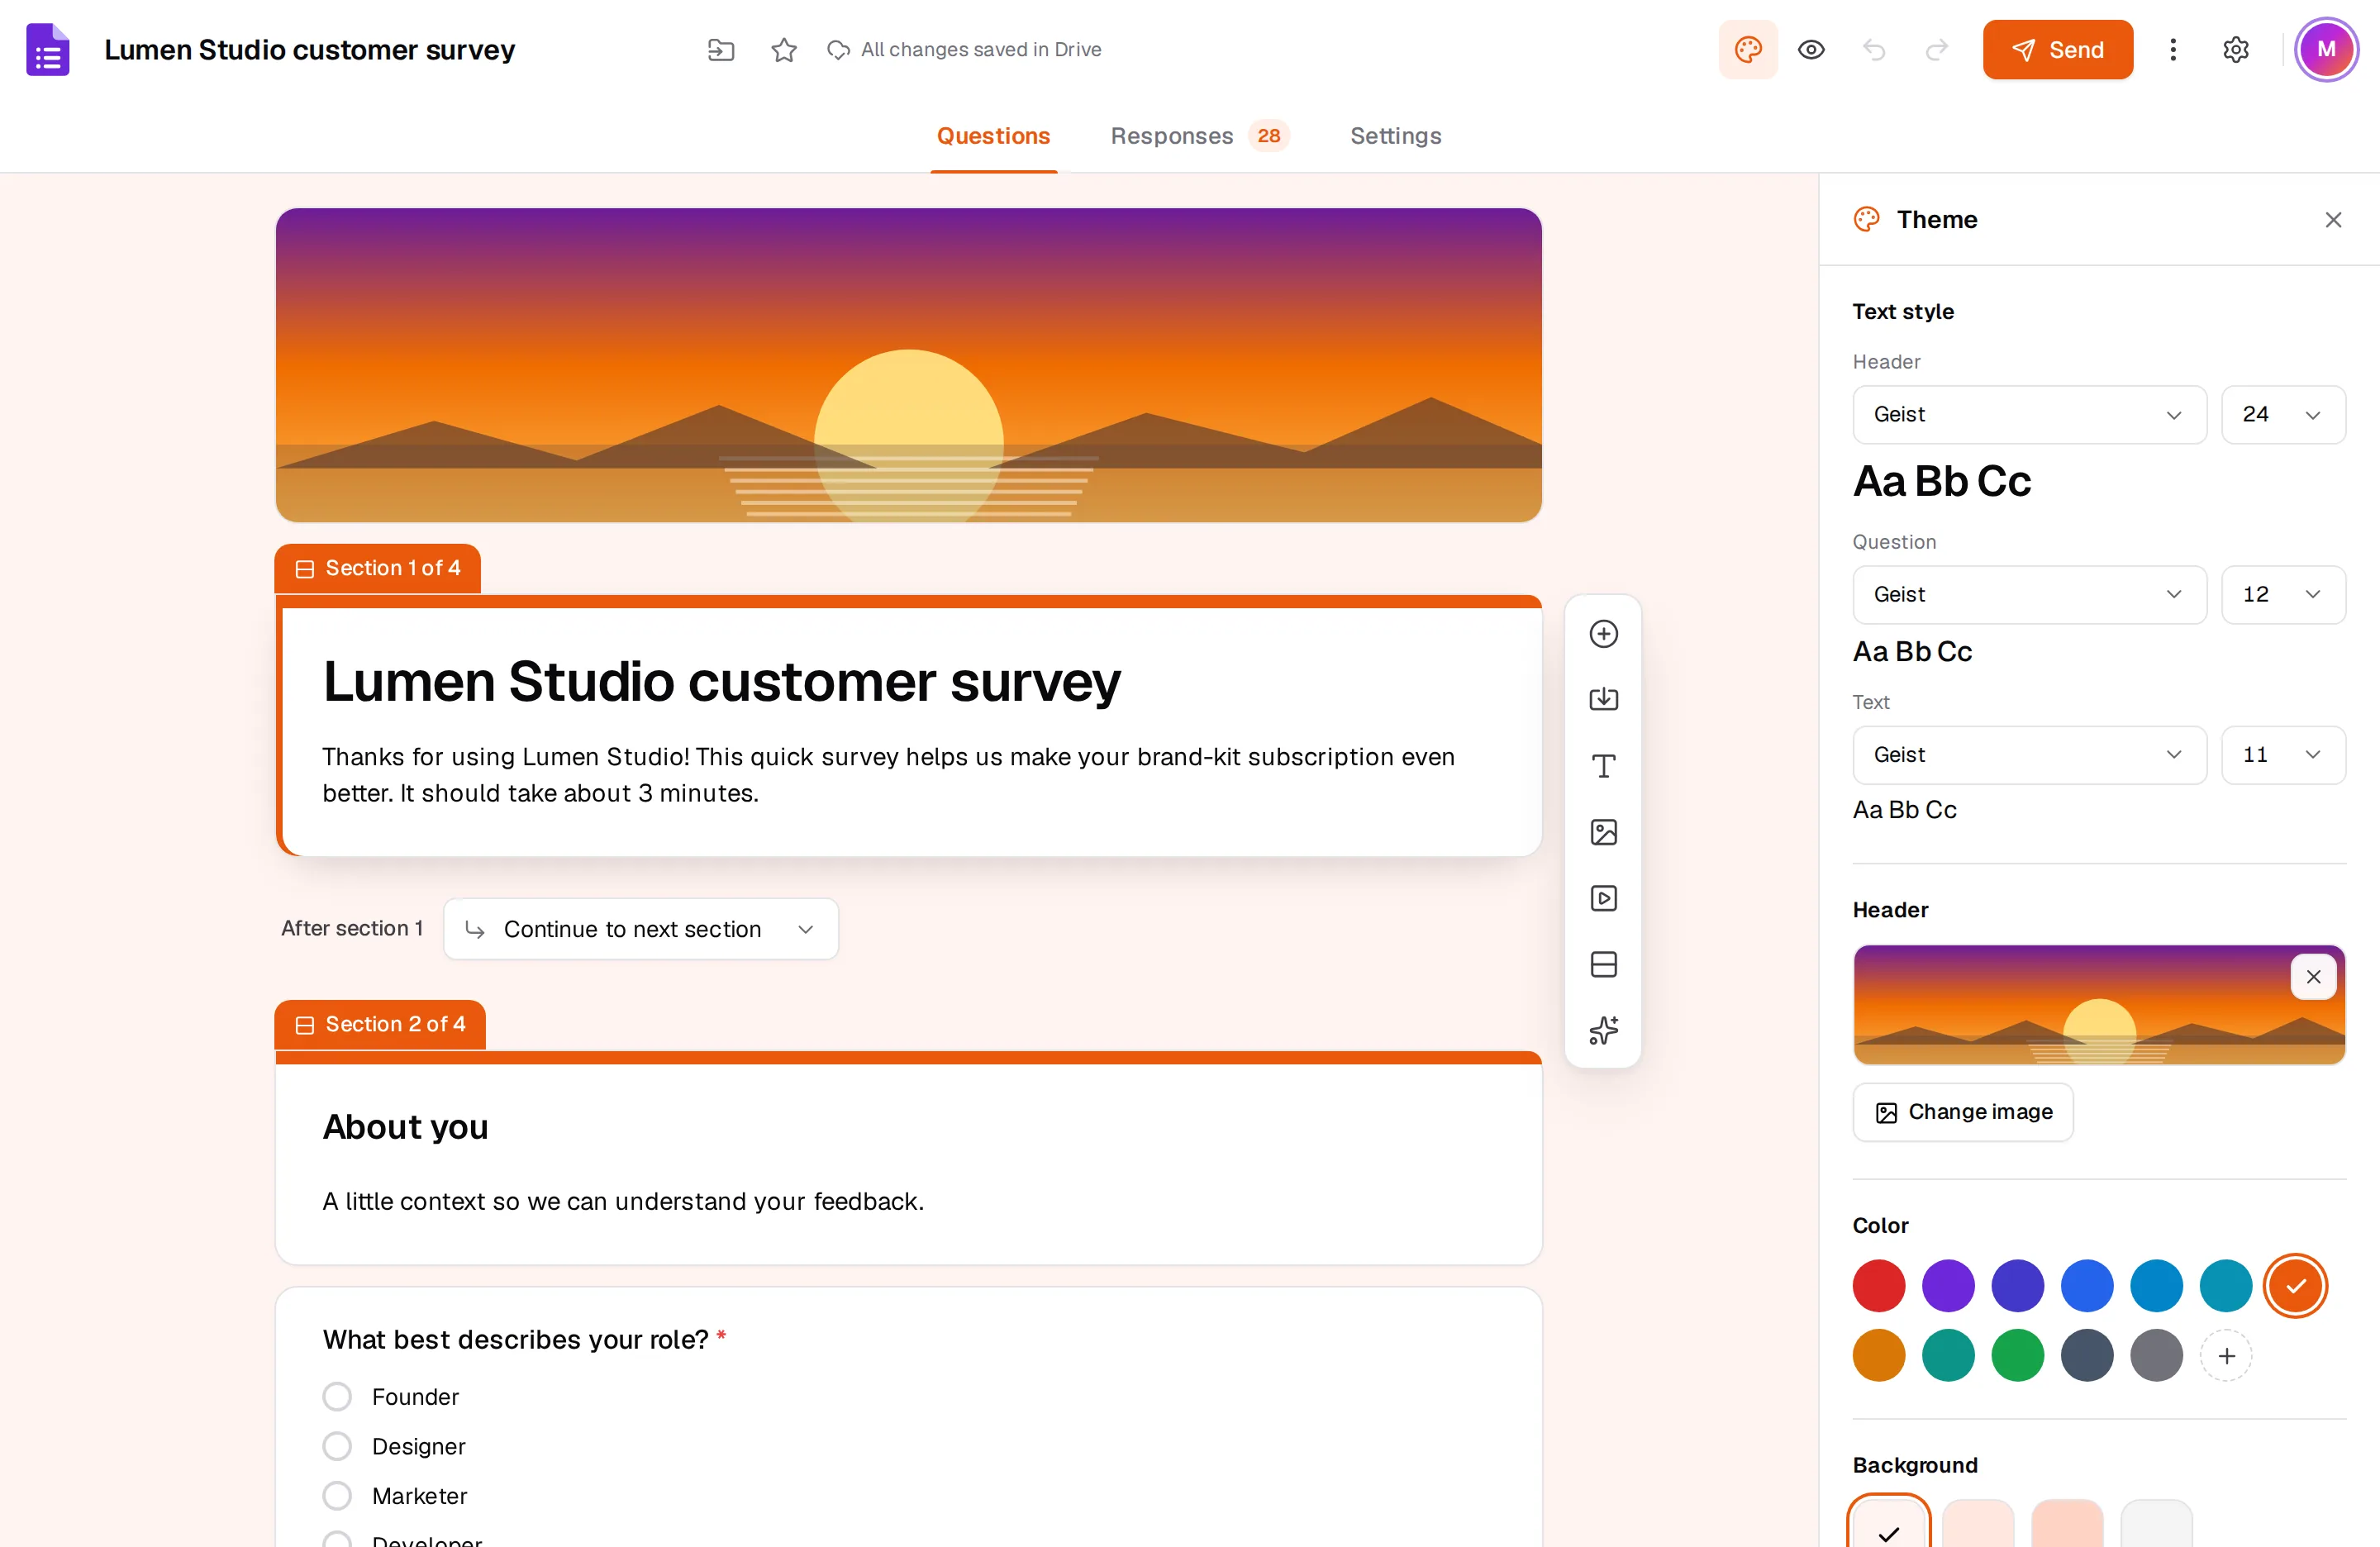
Task: Select the Marketer radio option
Action: click(x=337, y=1495)
